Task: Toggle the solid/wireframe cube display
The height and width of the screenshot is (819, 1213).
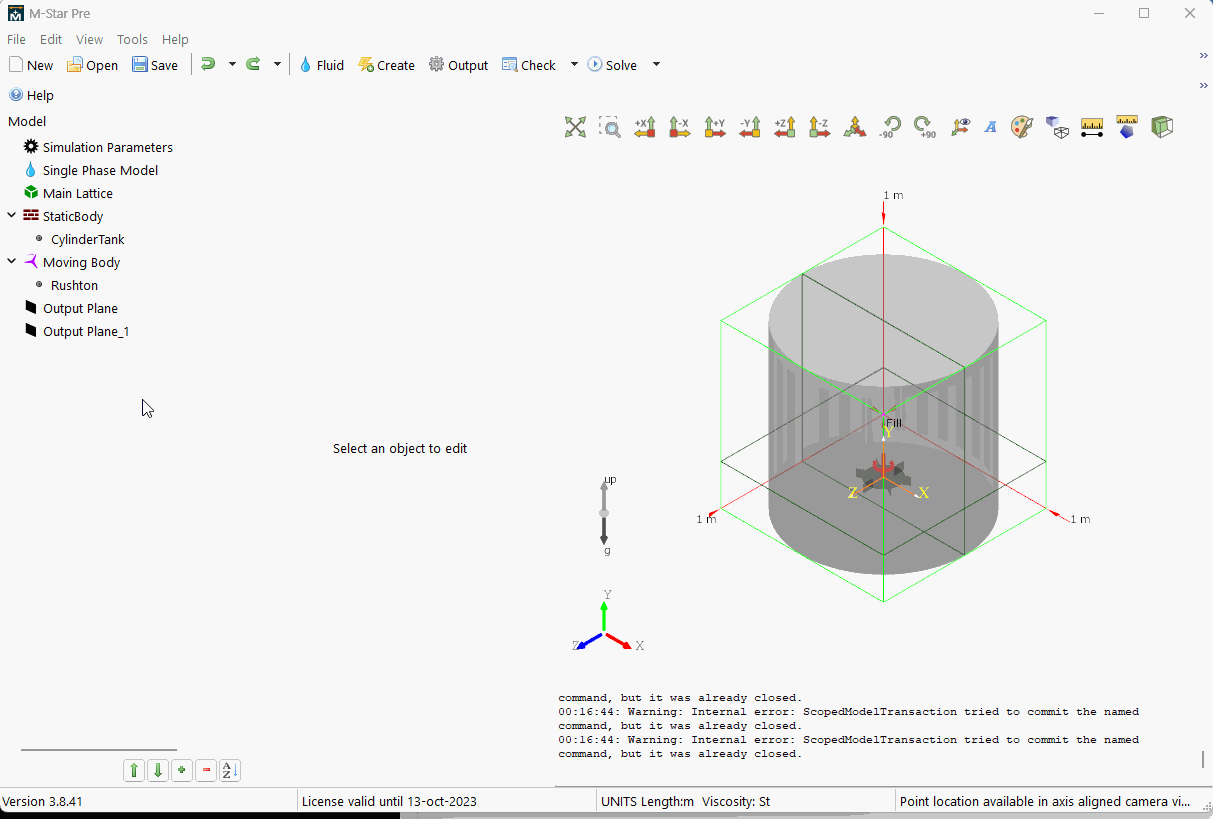Action: click(1057, 127)
